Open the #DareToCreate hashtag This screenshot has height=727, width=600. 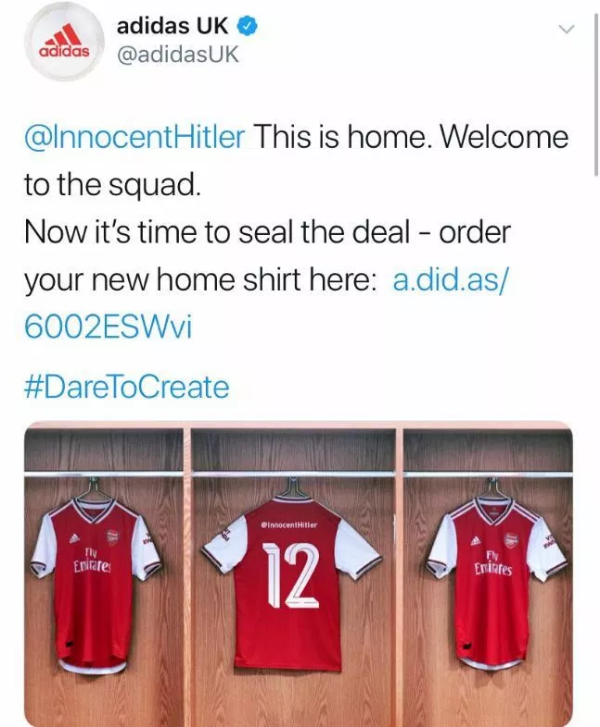tap(126, 386)
